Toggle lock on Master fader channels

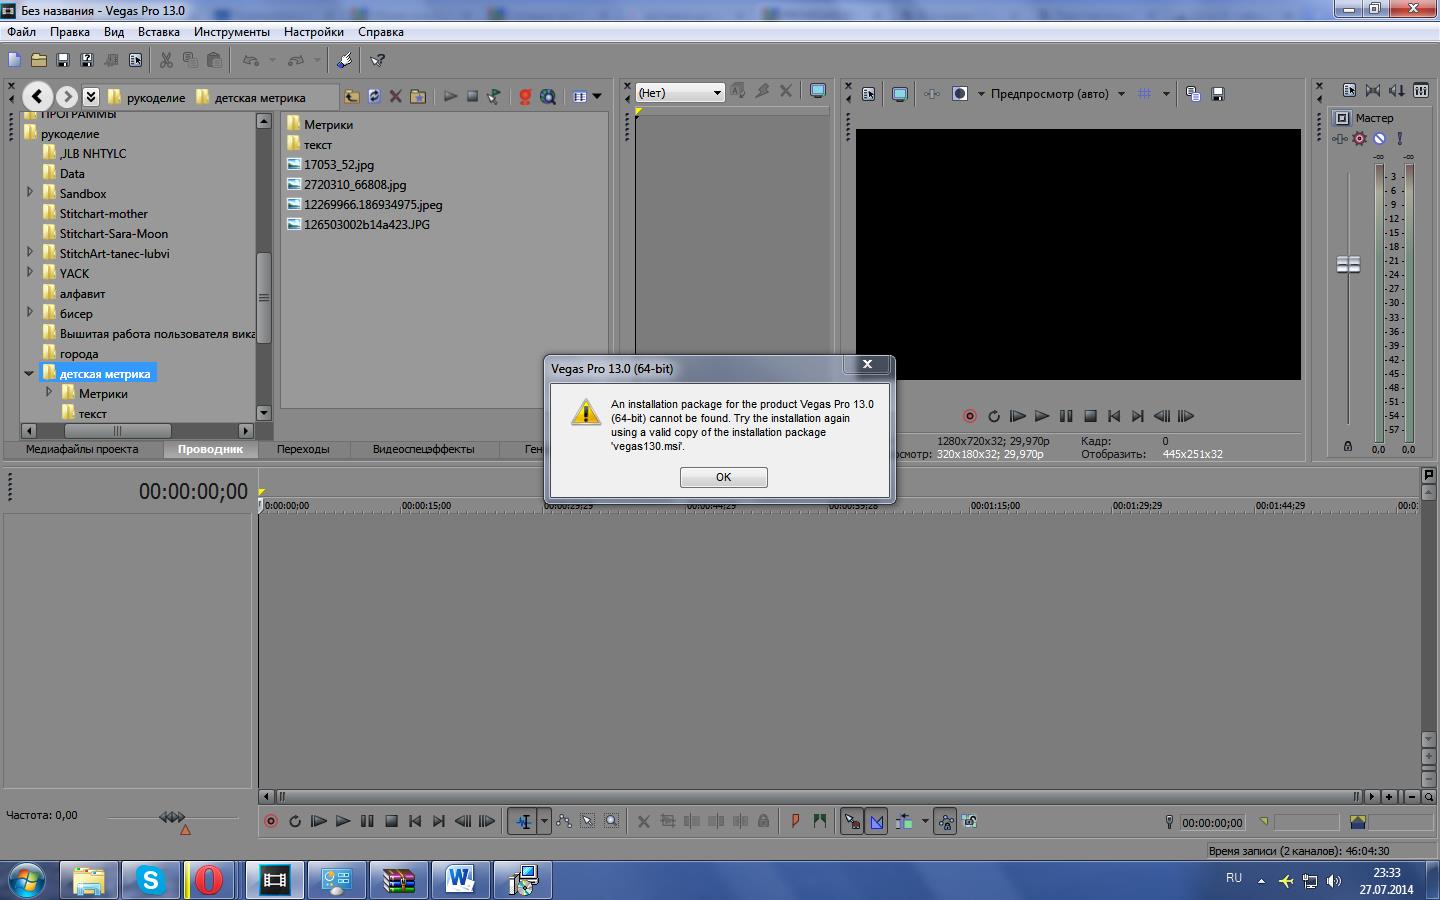[1347, 446]
